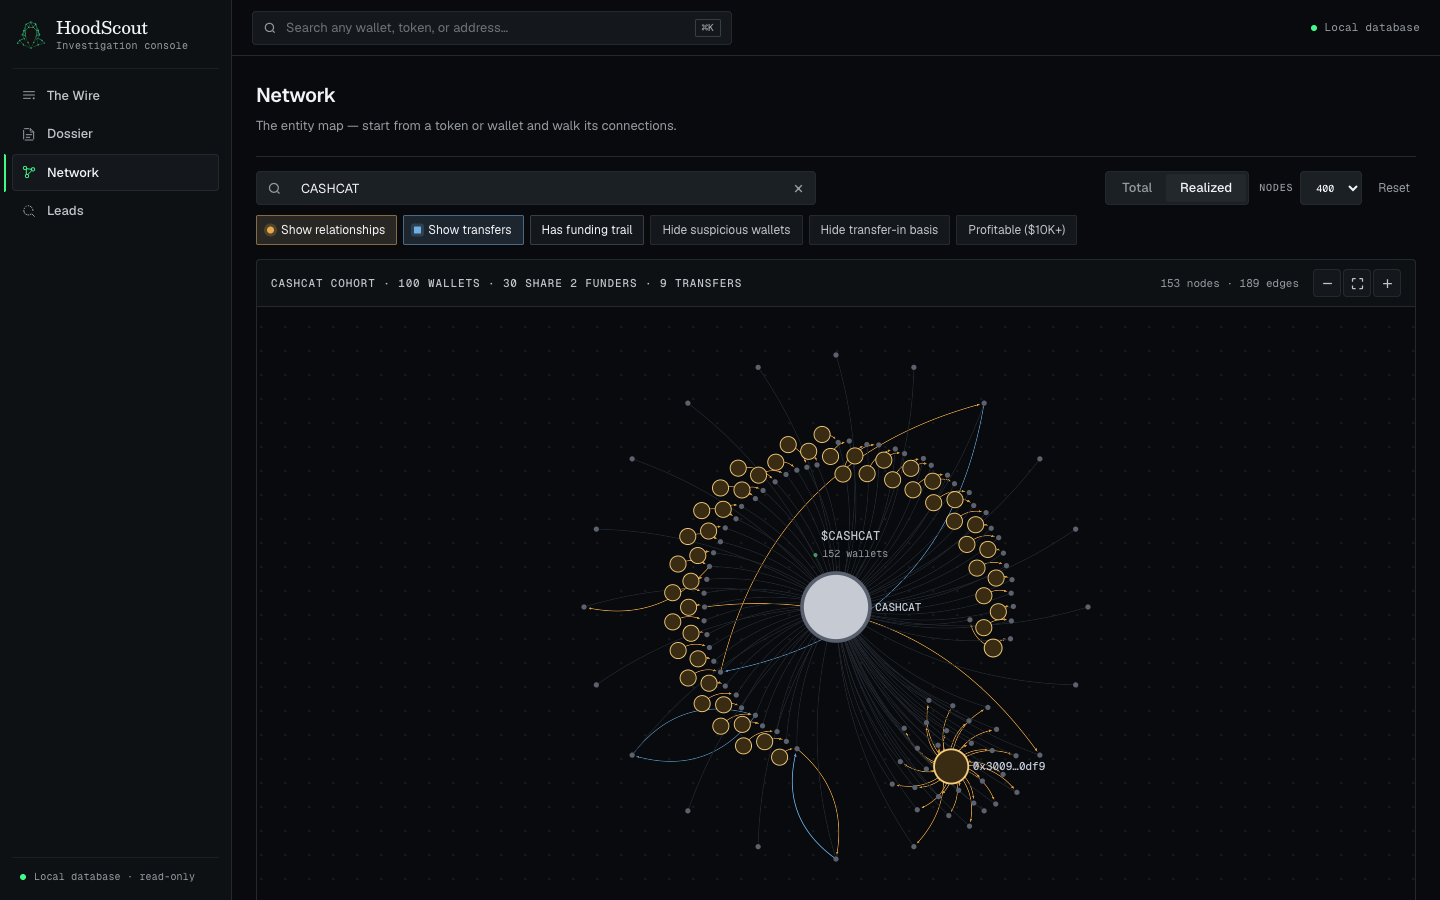
Task: Click the $CASHCAT node label
Action: coord(850,536)
